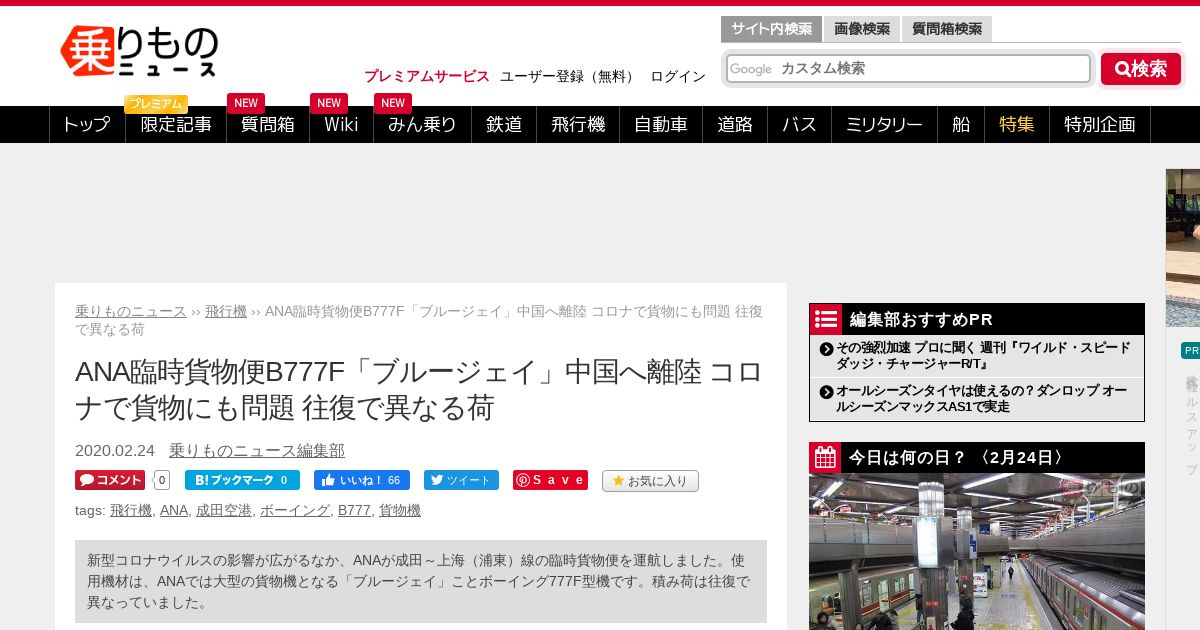Click the 飛行機 breadcrumb link
Image resolution: width=1200 pixels, height=630 pixels.
pyautogui.click(x=226, y=311)
